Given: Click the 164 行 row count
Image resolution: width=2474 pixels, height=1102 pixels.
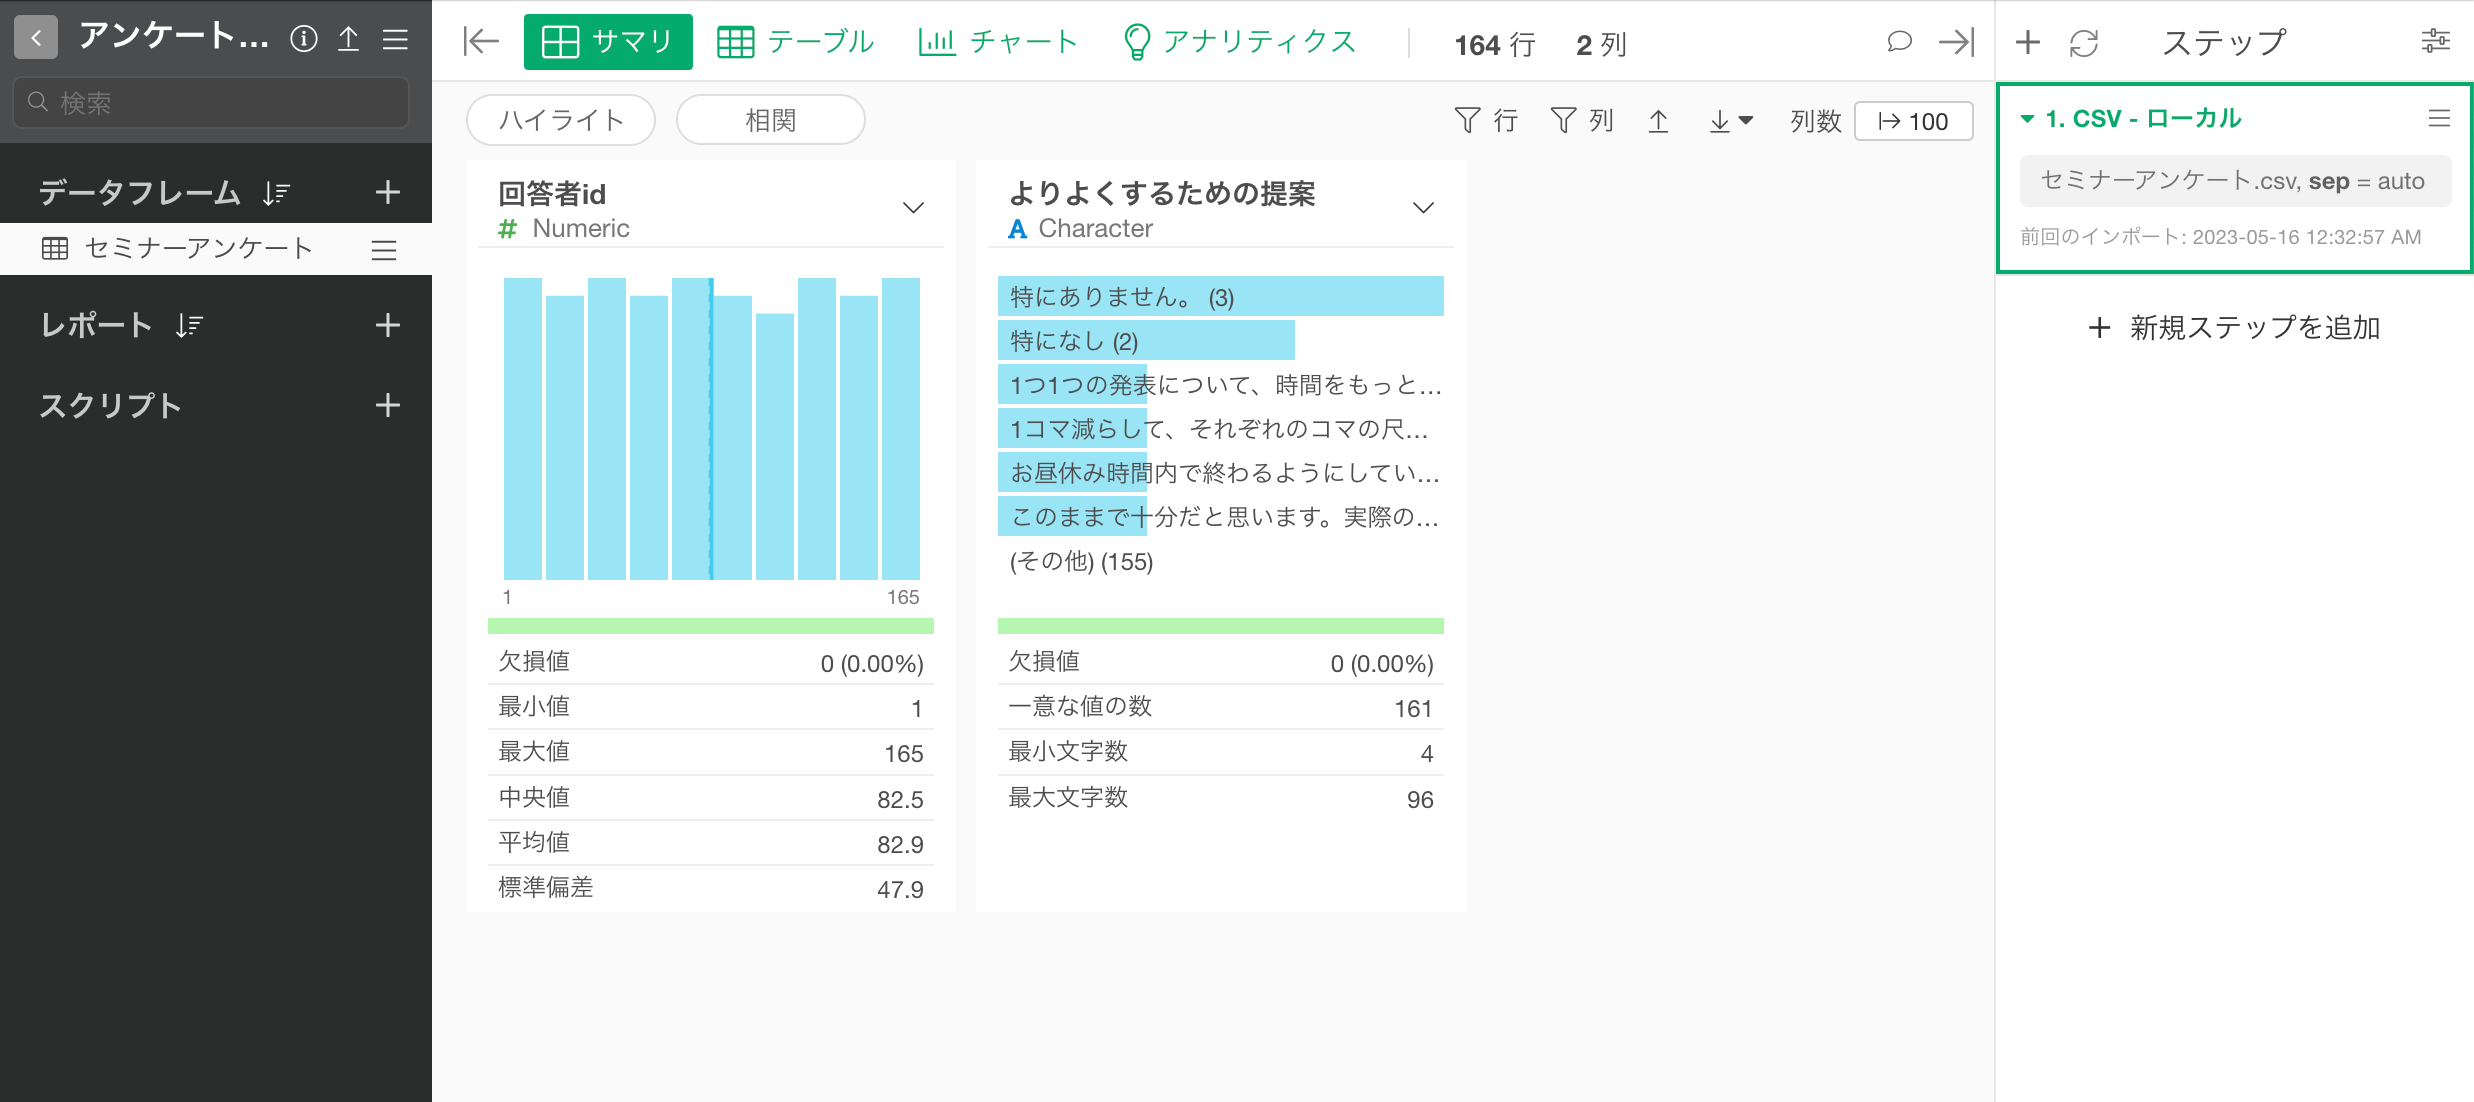Looking at the screenshot, I should tap(1494, 44).
